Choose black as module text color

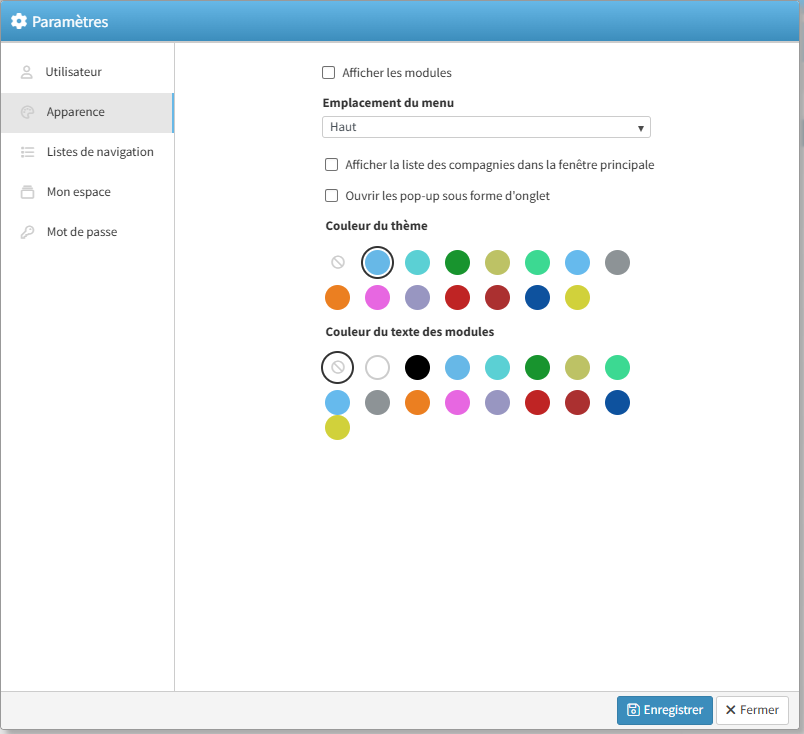coord(417,368)
